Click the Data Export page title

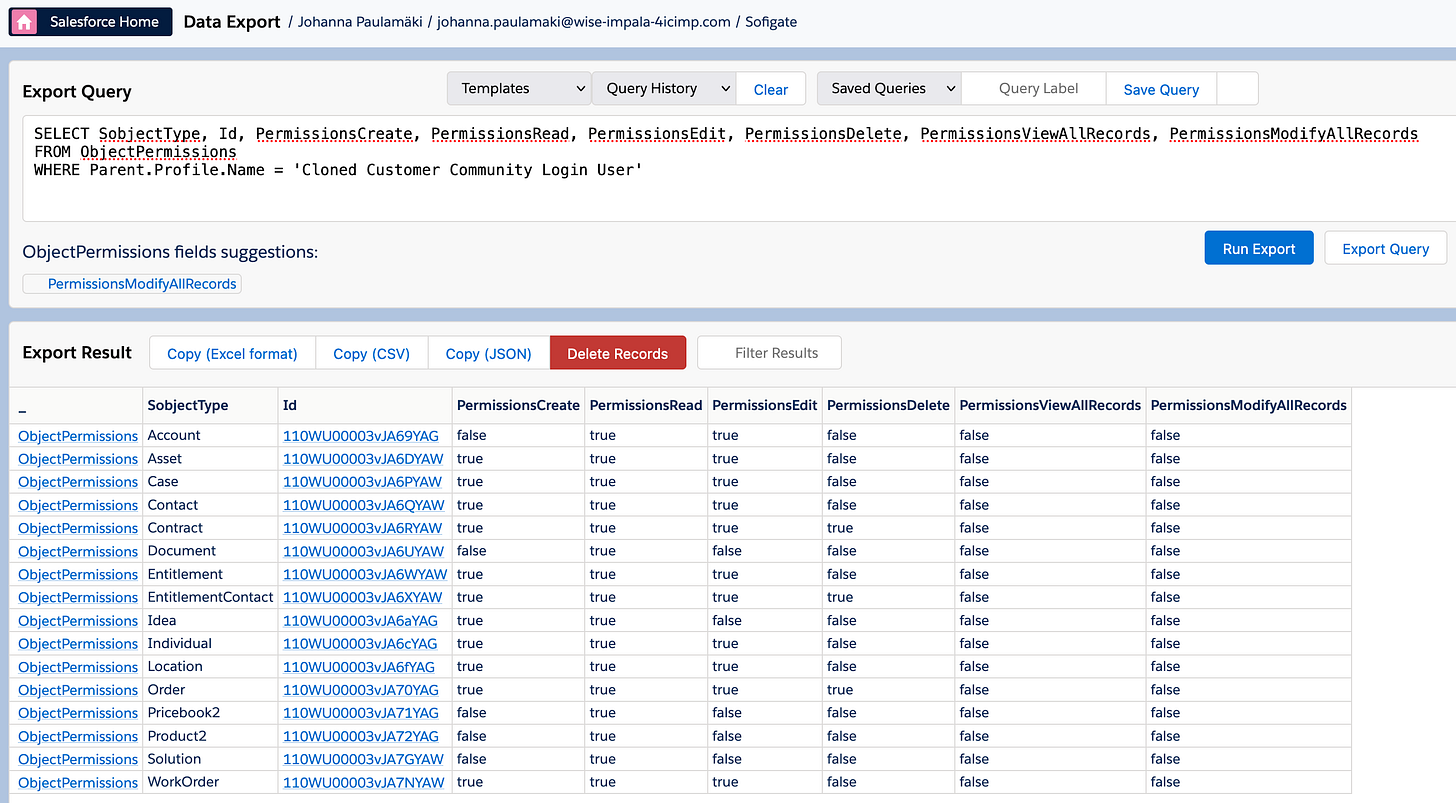tap(232, 21)
